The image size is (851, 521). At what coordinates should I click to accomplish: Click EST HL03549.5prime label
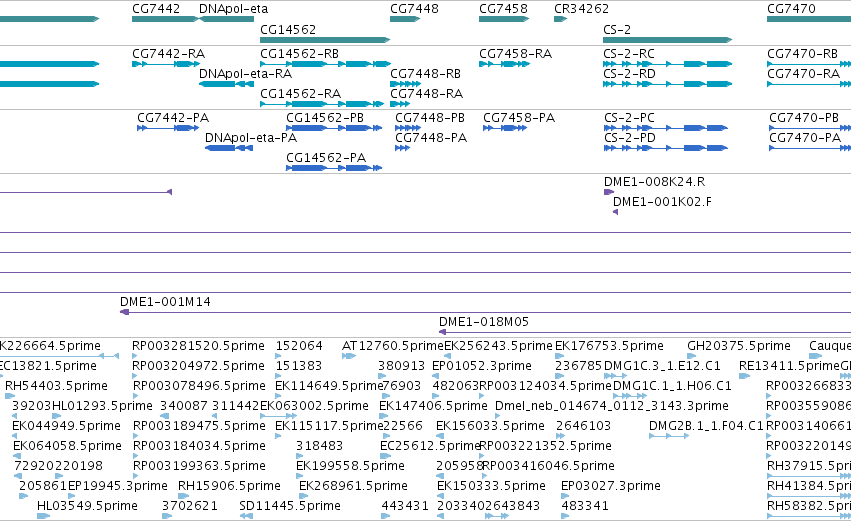click(87, 506)
